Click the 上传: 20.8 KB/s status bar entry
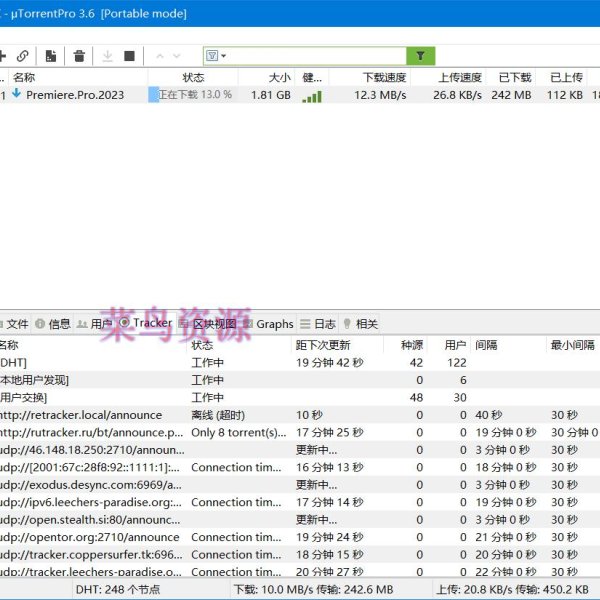This screenshot has height=600, width=600. [512, 589]
